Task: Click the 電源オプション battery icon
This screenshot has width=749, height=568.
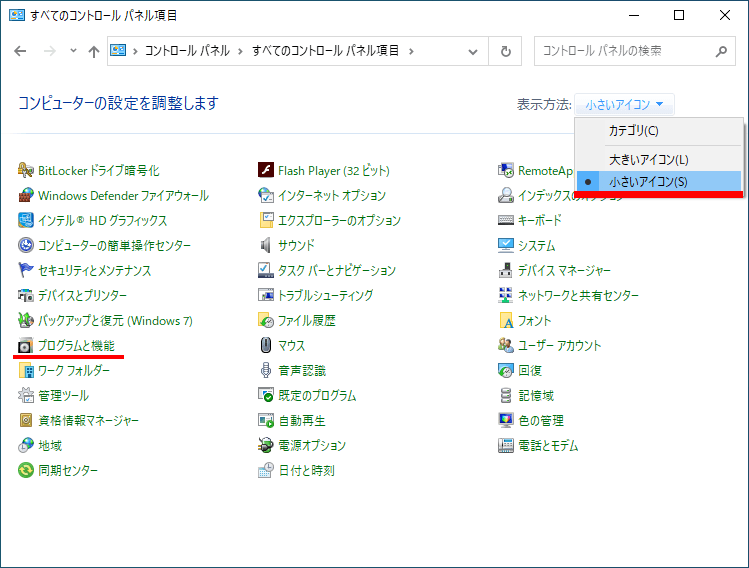Action: click(x=266, y=446)
